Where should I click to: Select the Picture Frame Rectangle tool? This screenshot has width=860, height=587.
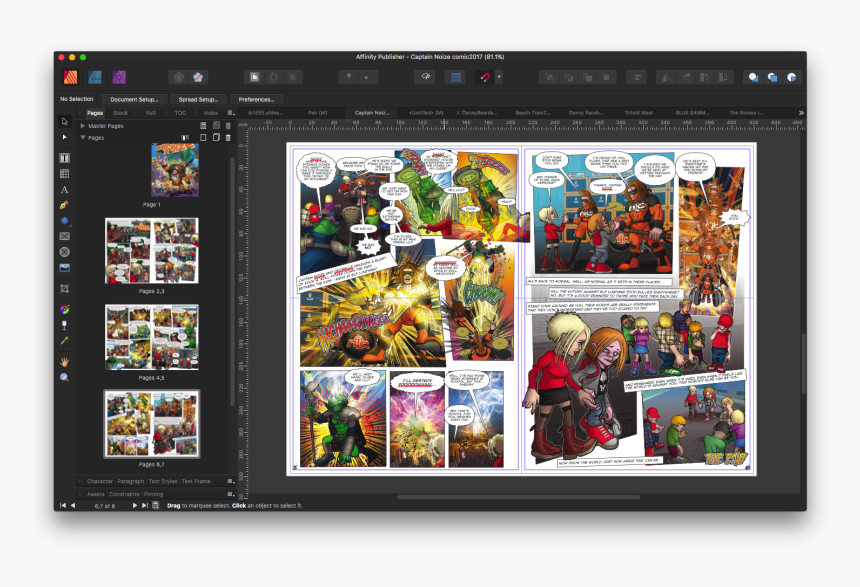[64, 236]
